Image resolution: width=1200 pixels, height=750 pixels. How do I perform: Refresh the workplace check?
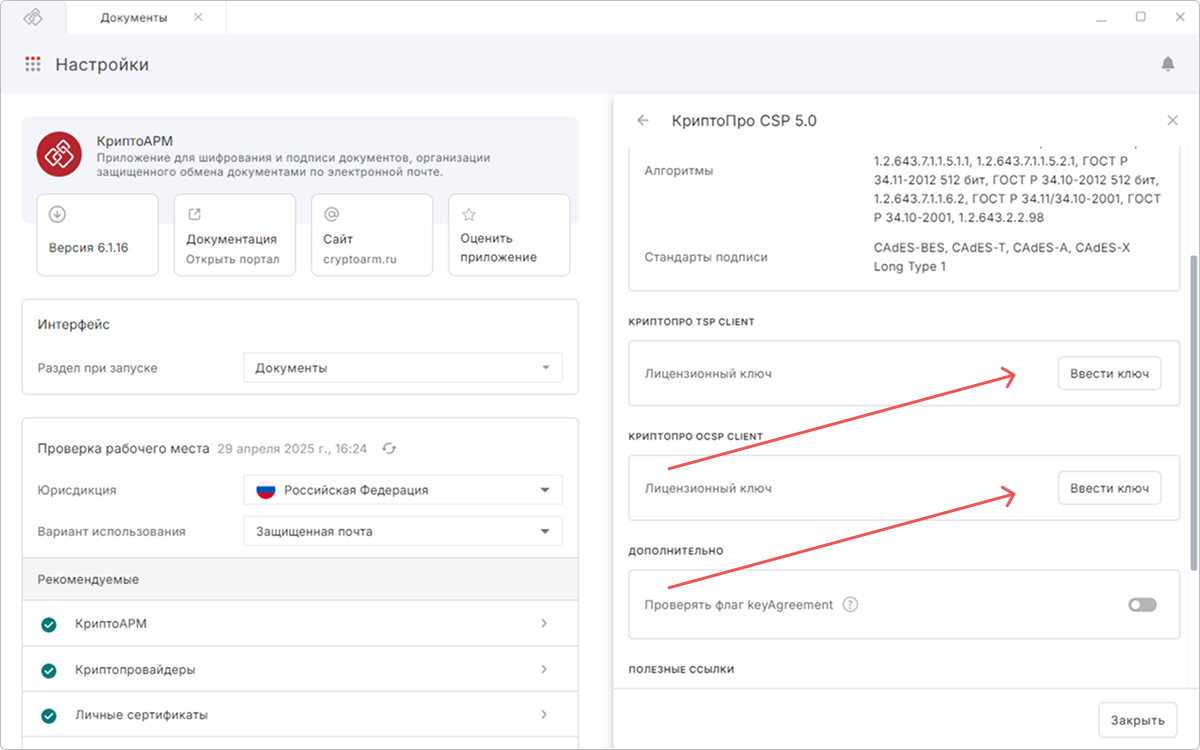point(389,449)
